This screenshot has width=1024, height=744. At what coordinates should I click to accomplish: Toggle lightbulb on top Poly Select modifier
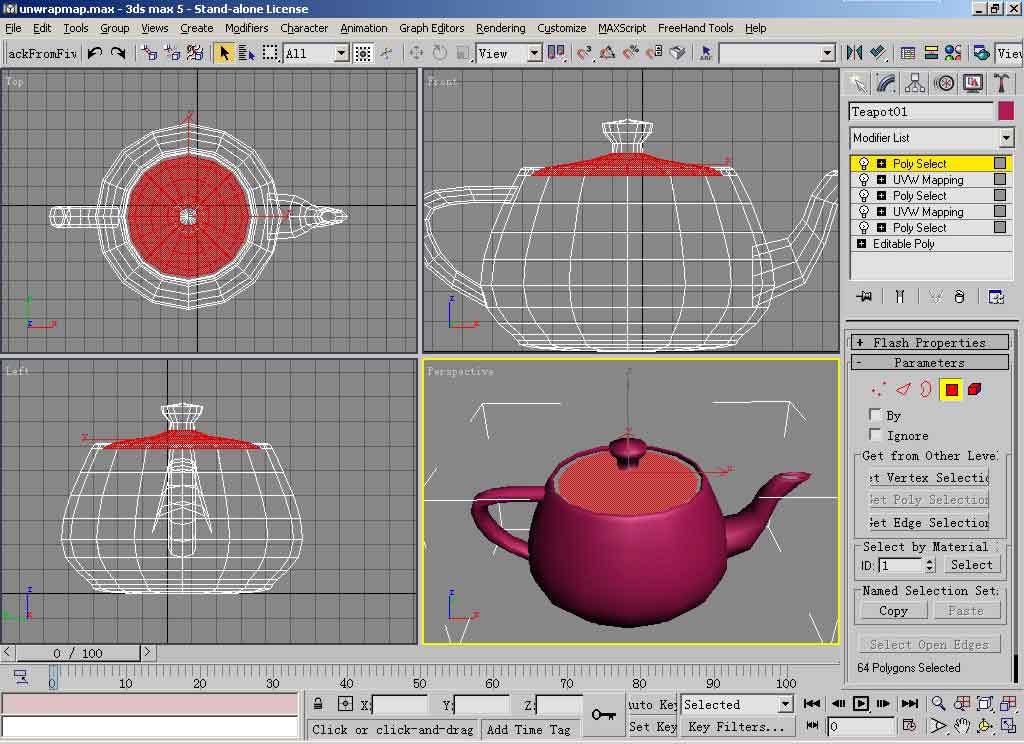[864, 164]
